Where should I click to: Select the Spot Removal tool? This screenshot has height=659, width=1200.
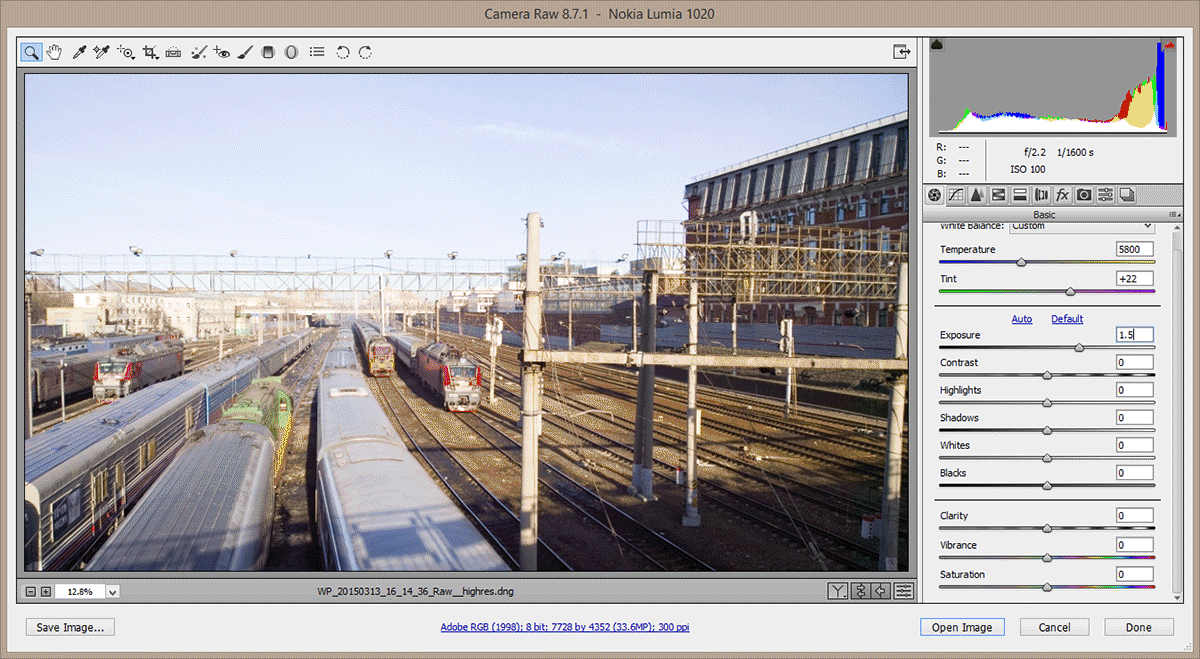[x=199, y=52]
